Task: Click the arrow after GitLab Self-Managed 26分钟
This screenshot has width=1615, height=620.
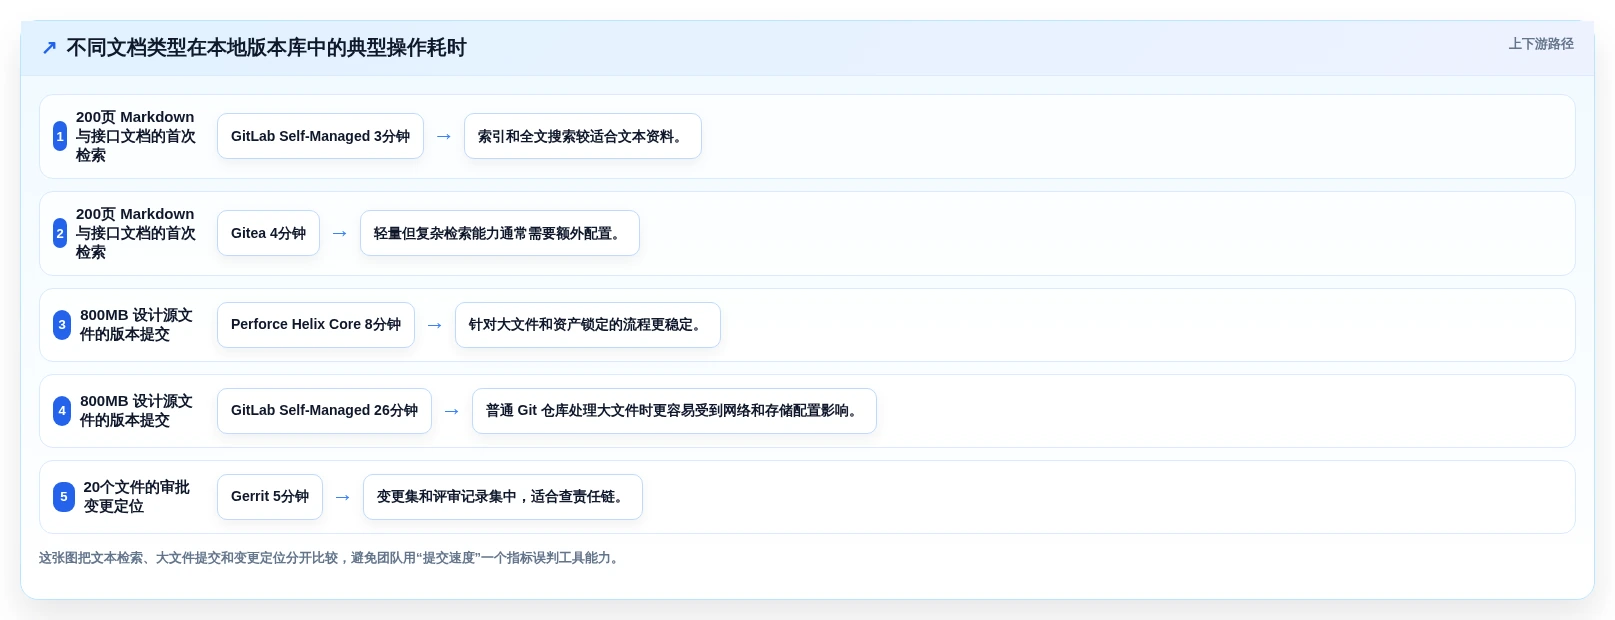Action: (452, 411)
